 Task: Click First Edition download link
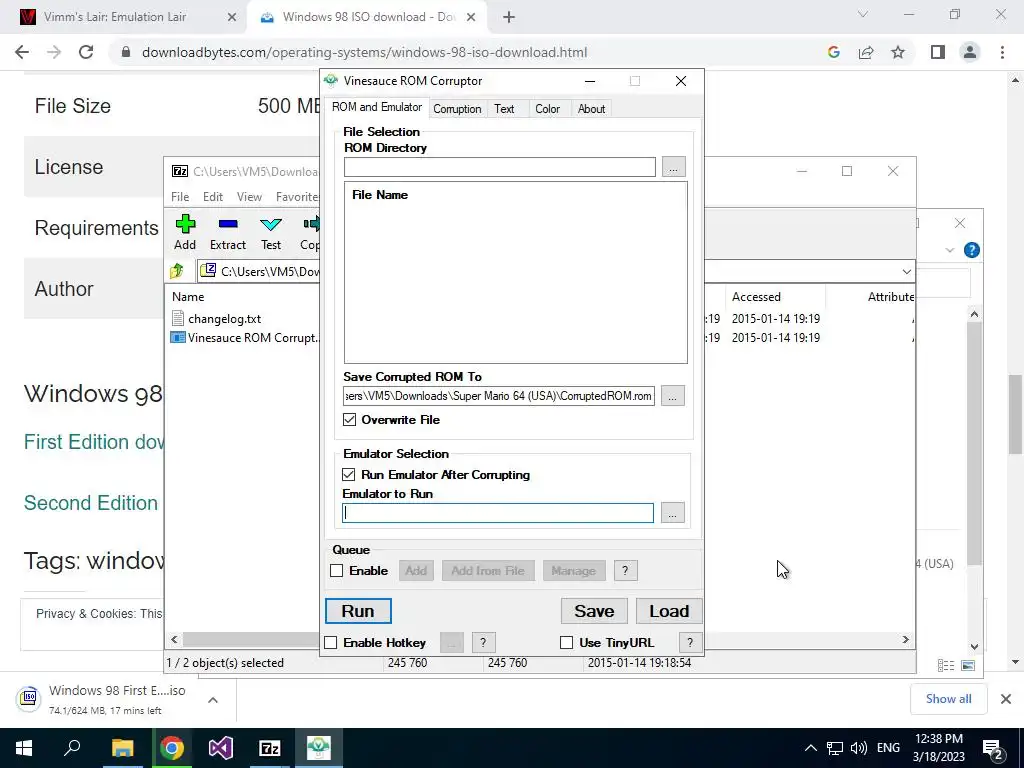click(94, 442)
